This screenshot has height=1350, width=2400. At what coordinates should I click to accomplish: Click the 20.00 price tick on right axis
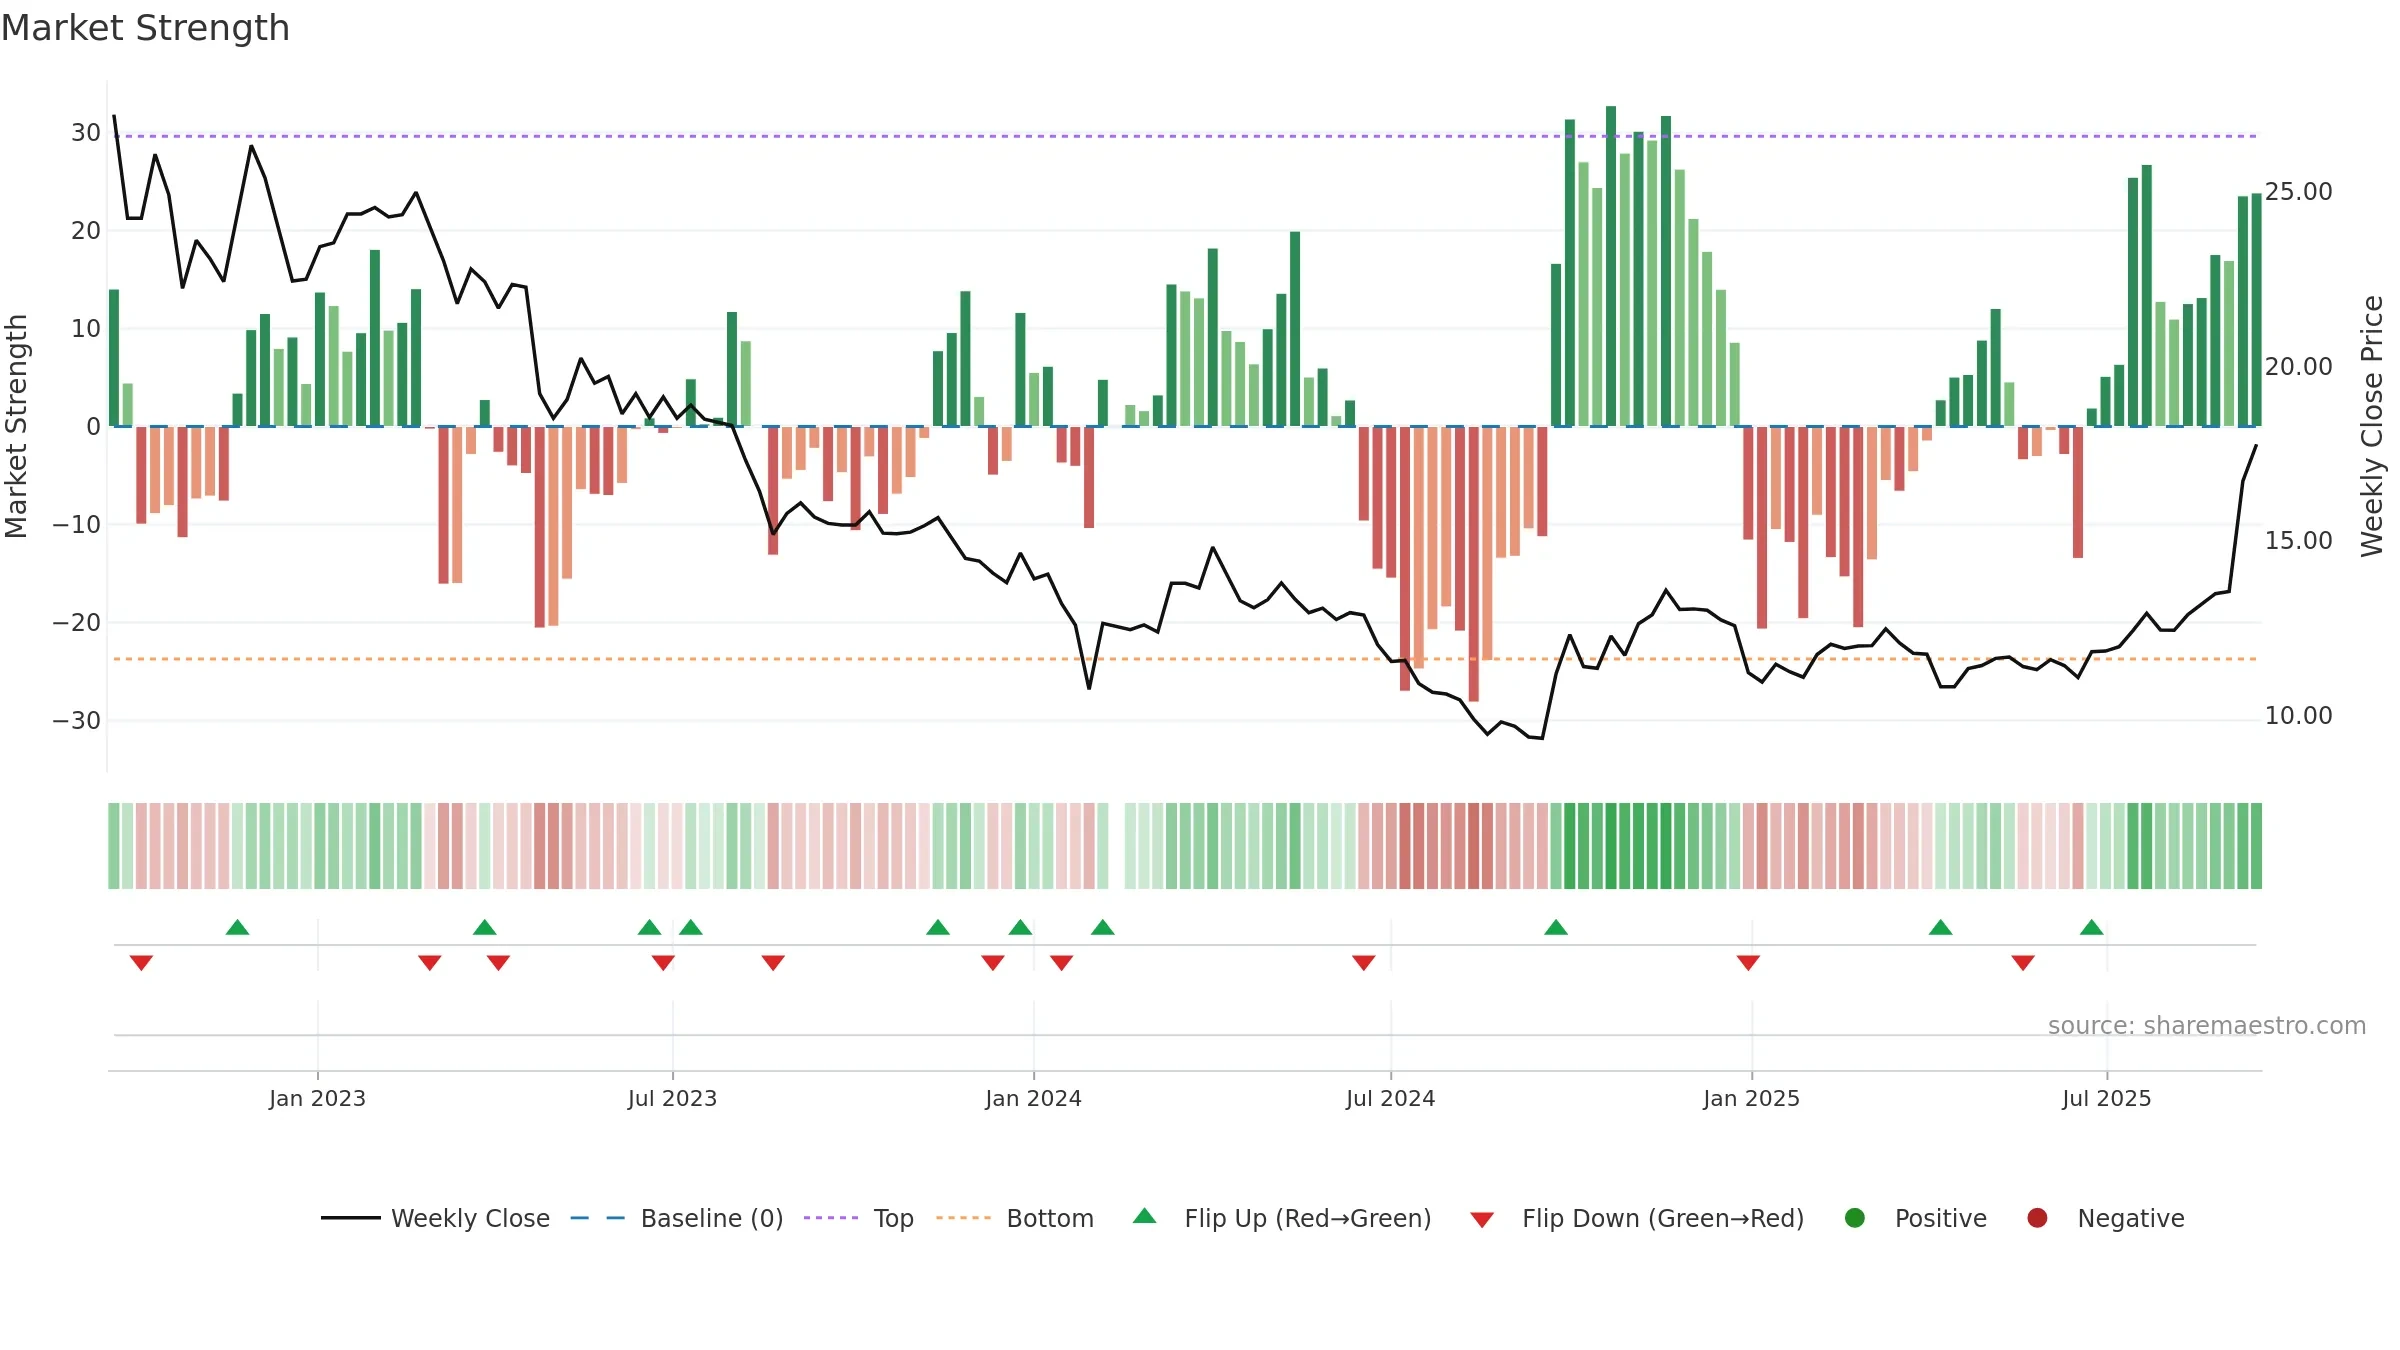(2298, 367)
